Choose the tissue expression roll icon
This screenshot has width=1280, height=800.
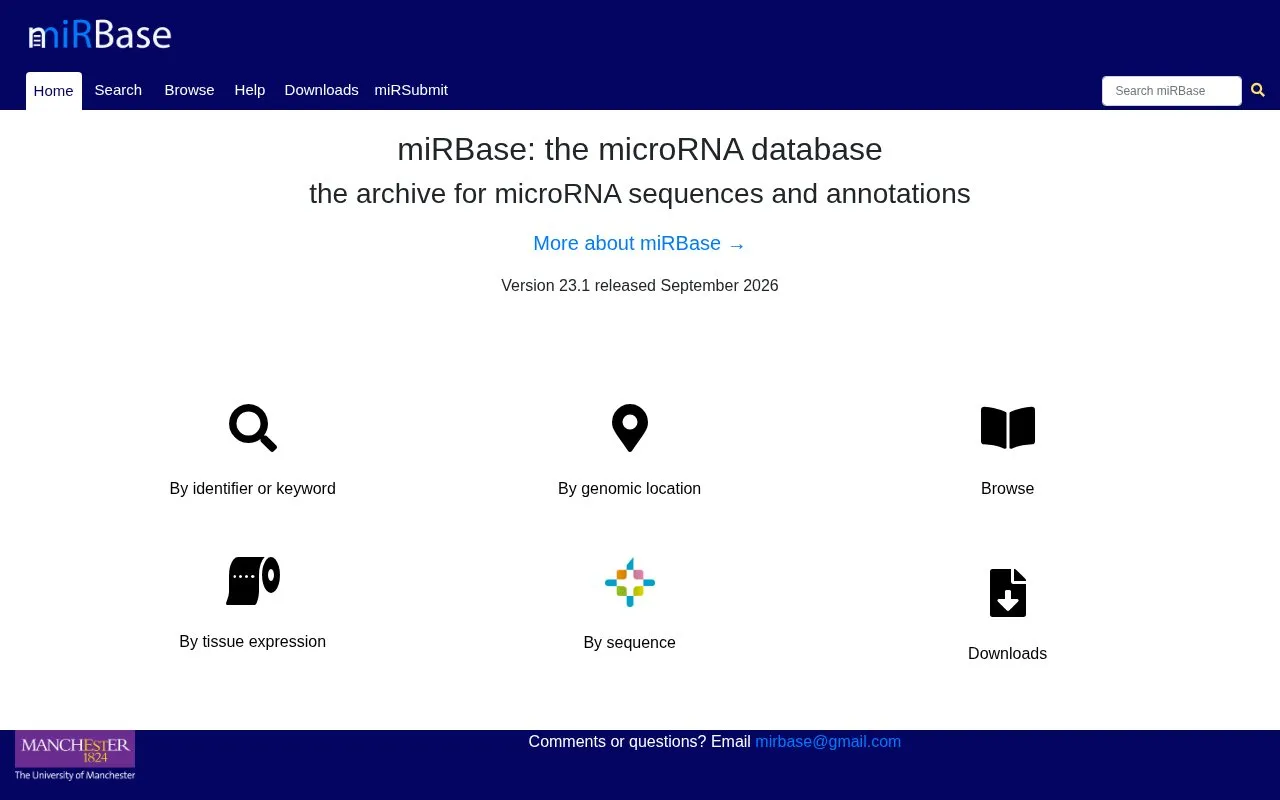click(253, 581)
